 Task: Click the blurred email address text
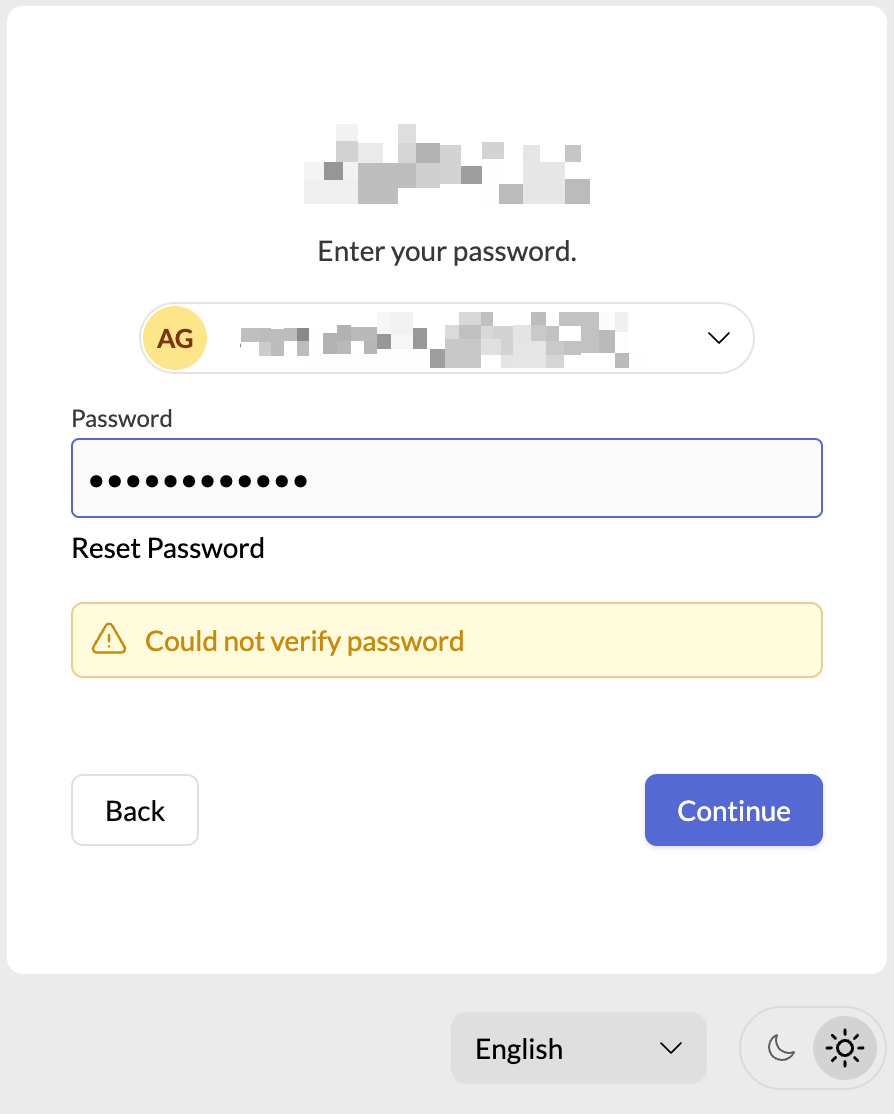tap(434, 340)
